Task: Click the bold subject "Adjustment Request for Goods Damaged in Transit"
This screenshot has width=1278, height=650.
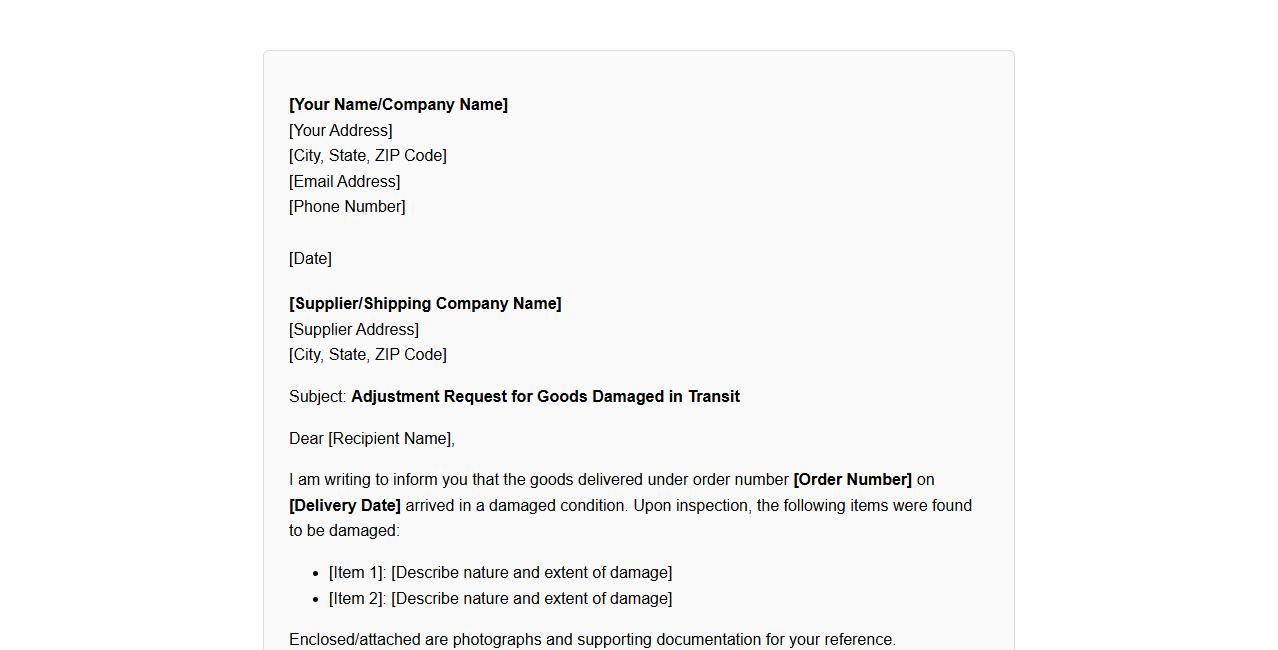Action: pyautogui.click(x=545, y=397)
